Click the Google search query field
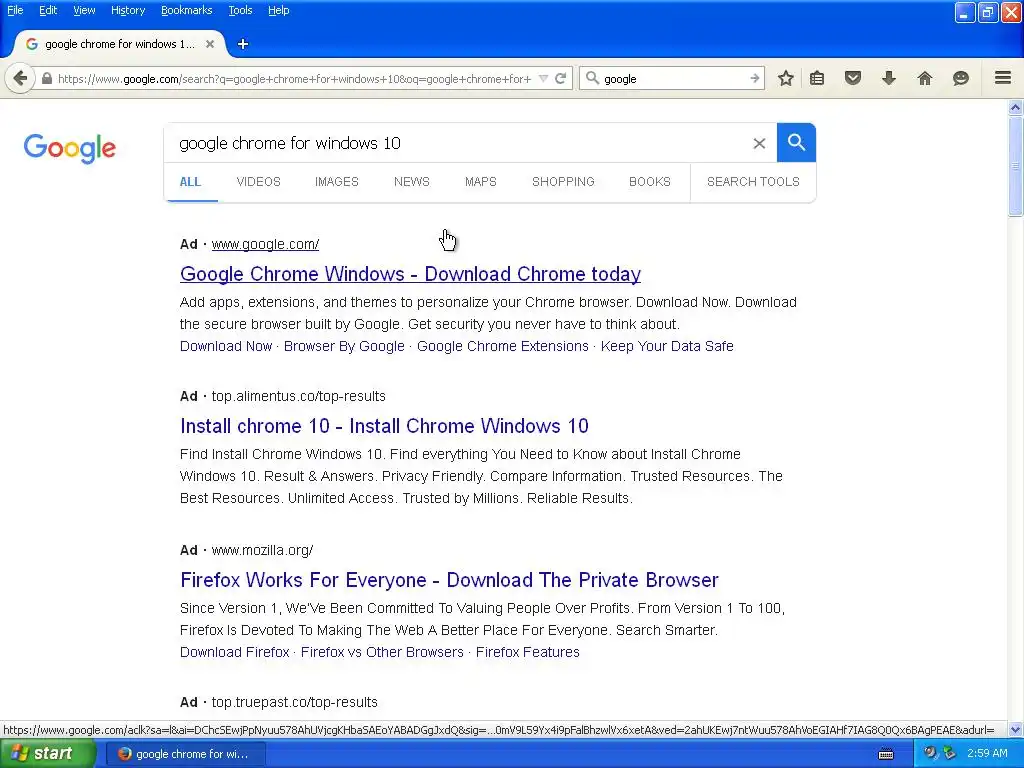 [457, 143]
